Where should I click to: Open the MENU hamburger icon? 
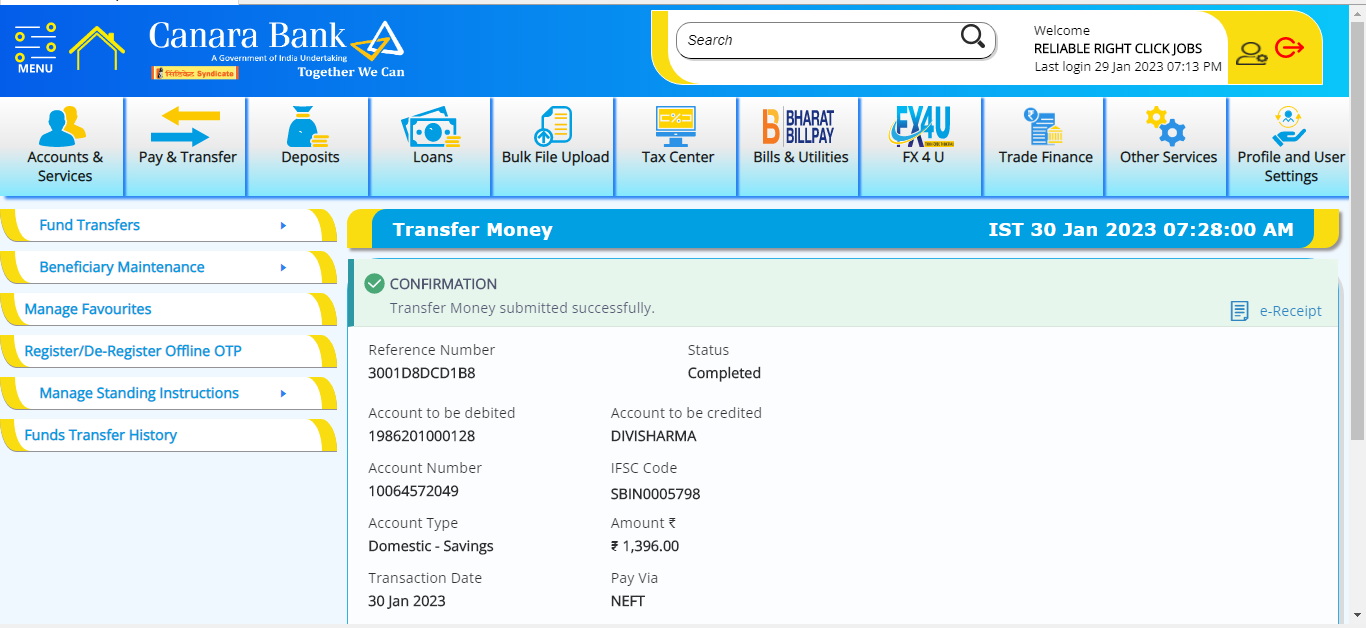[x=35, y=47]
